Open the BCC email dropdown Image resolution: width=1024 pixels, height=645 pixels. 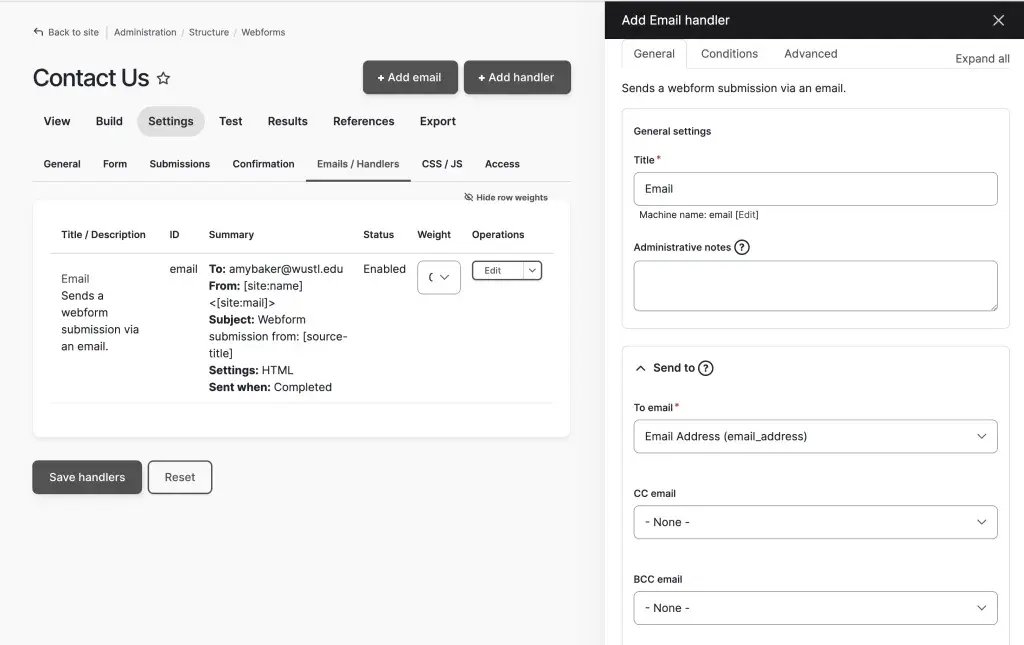click(815, 608)
